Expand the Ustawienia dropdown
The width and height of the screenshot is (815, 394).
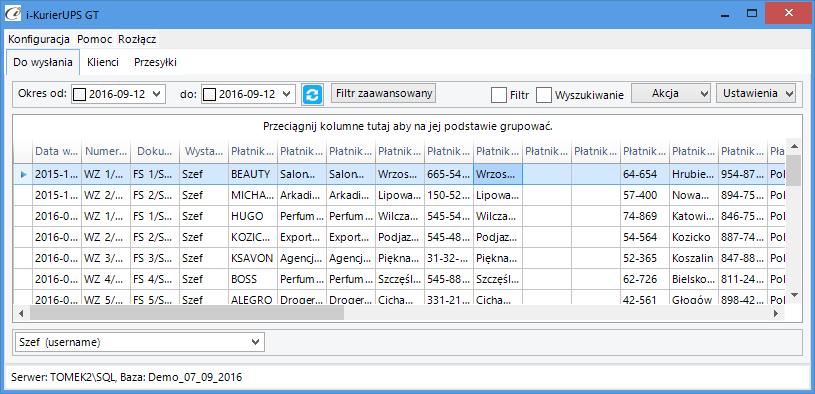click(x=756, y=94)
